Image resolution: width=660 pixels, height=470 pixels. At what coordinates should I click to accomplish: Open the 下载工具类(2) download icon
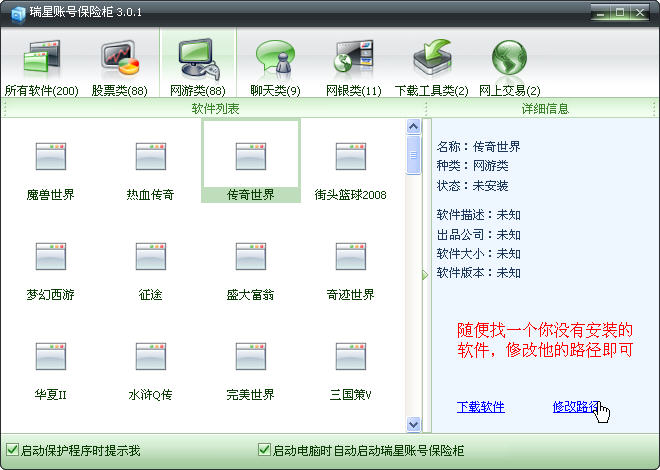432,58
